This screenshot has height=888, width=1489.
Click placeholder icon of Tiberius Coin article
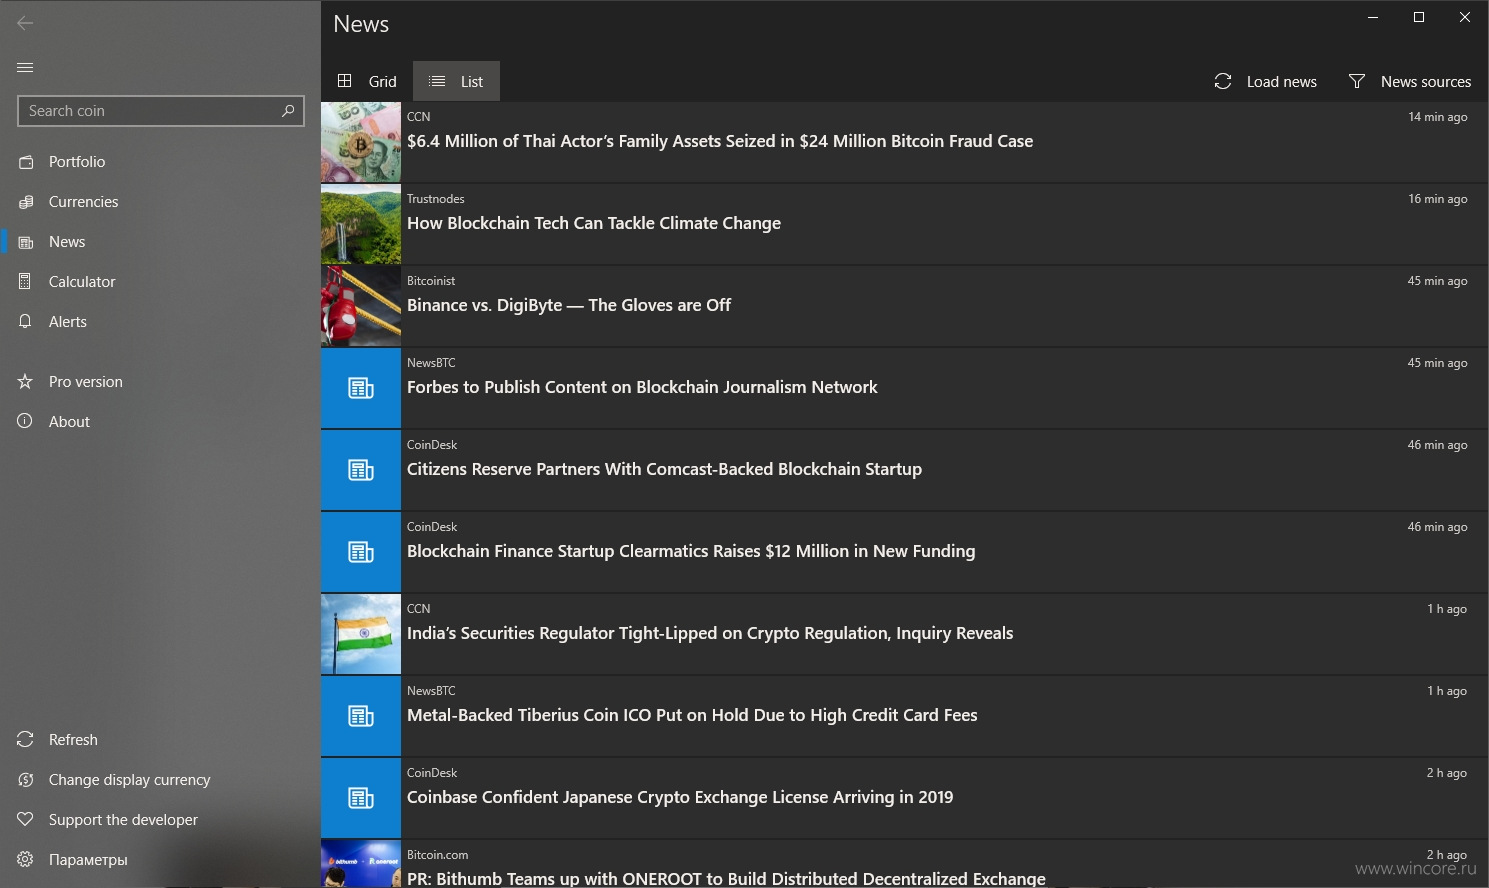(361, 716)
